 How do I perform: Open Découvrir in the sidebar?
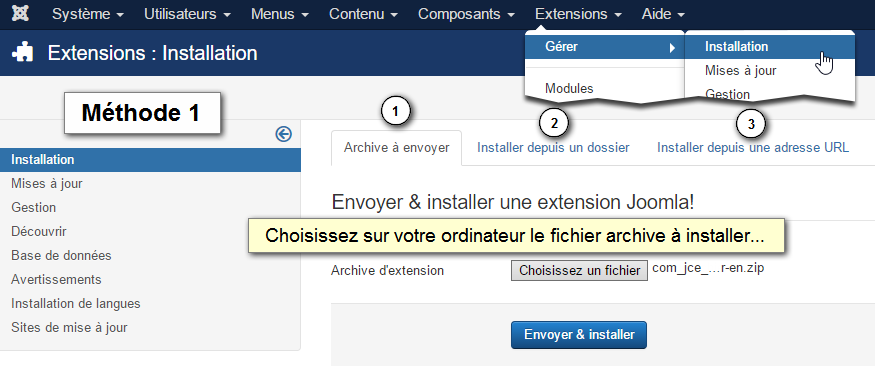point(39,232)
